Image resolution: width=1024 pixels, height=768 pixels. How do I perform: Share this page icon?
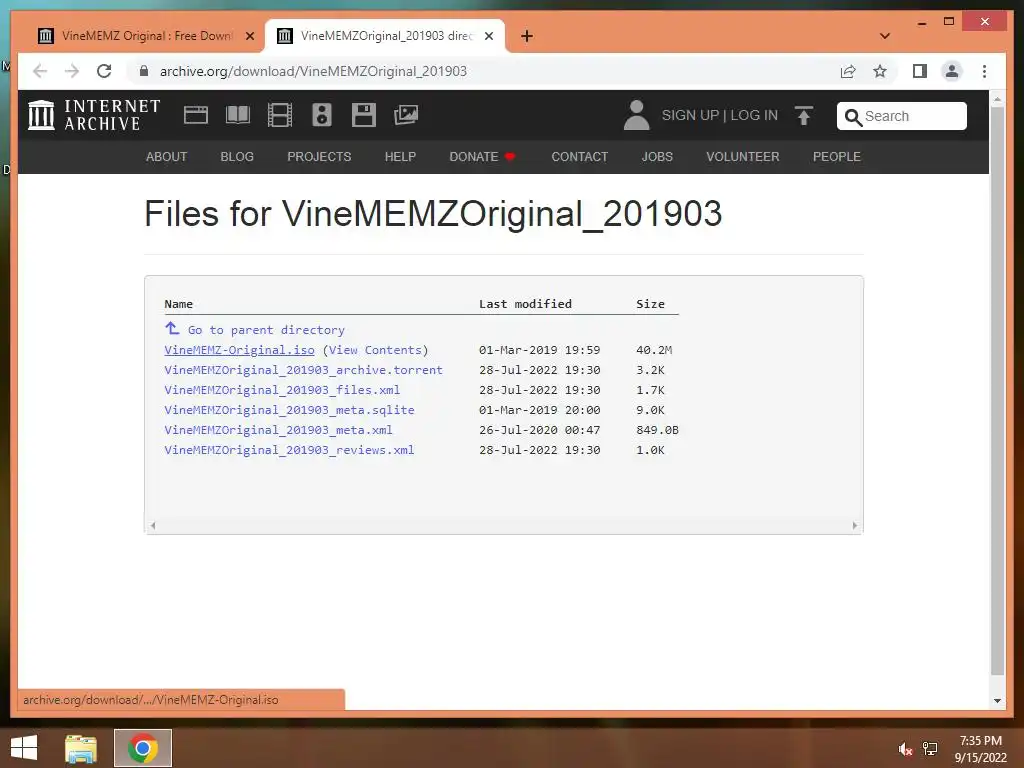click(x=848, y=71)
